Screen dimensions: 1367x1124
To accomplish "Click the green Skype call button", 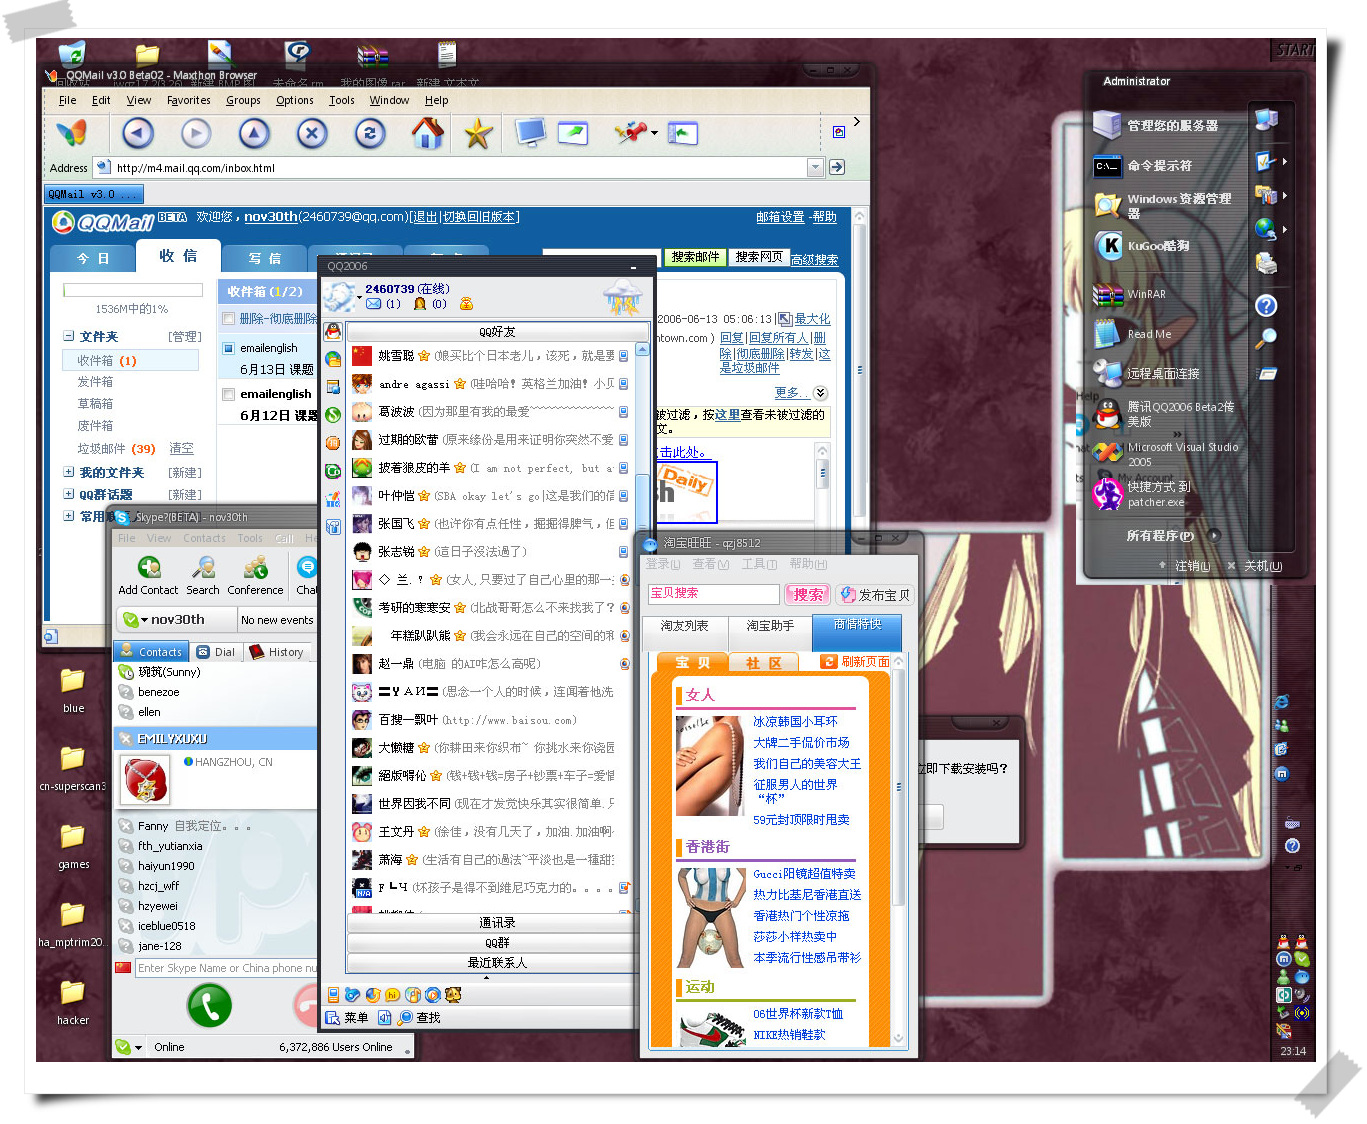I will pyautogui.click(x=210, y=1006).
